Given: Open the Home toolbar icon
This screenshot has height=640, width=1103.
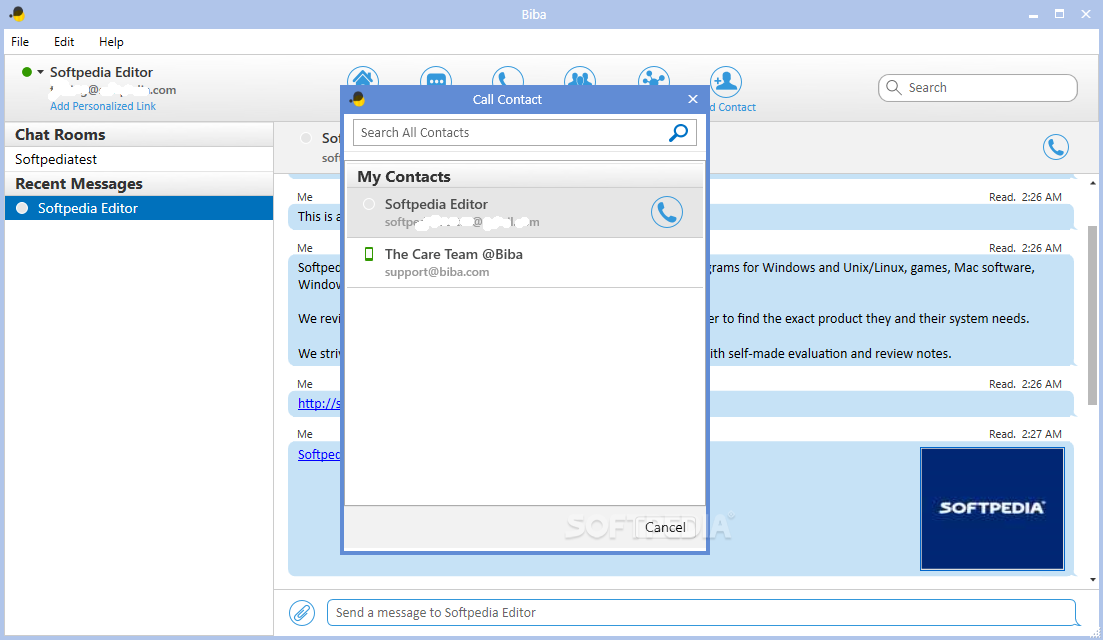Looking at the screenshot, I should (363, 77).
